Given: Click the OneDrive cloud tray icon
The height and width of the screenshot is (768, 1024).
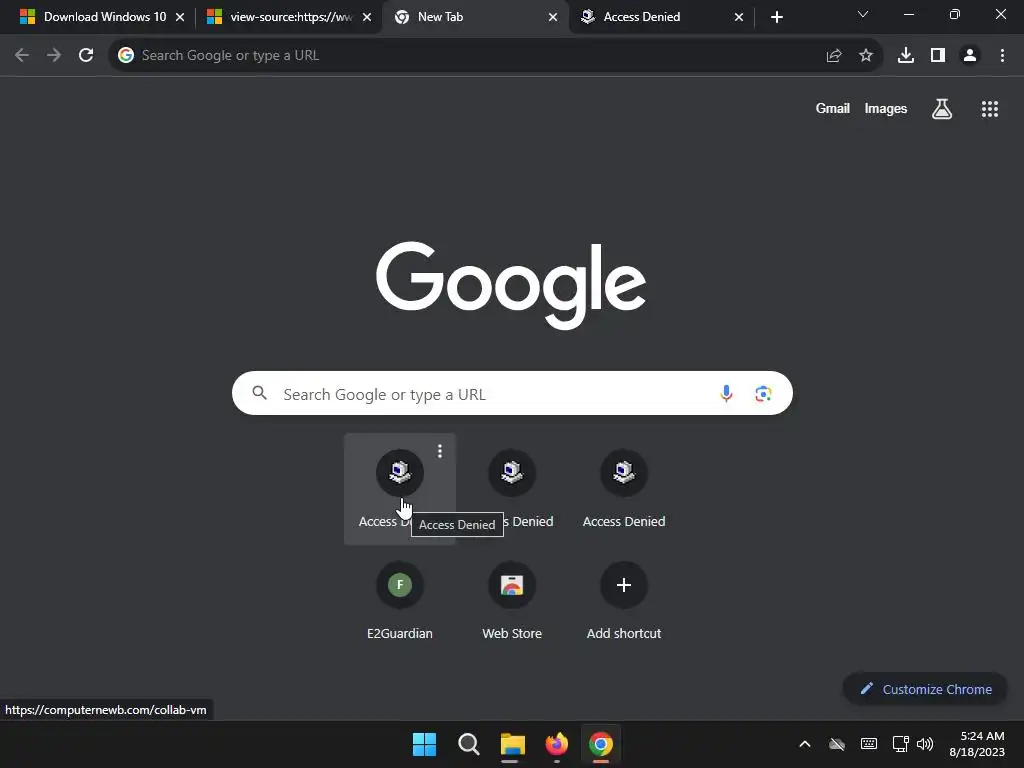Looking at the screenshot, I should (x=837, y=744).
